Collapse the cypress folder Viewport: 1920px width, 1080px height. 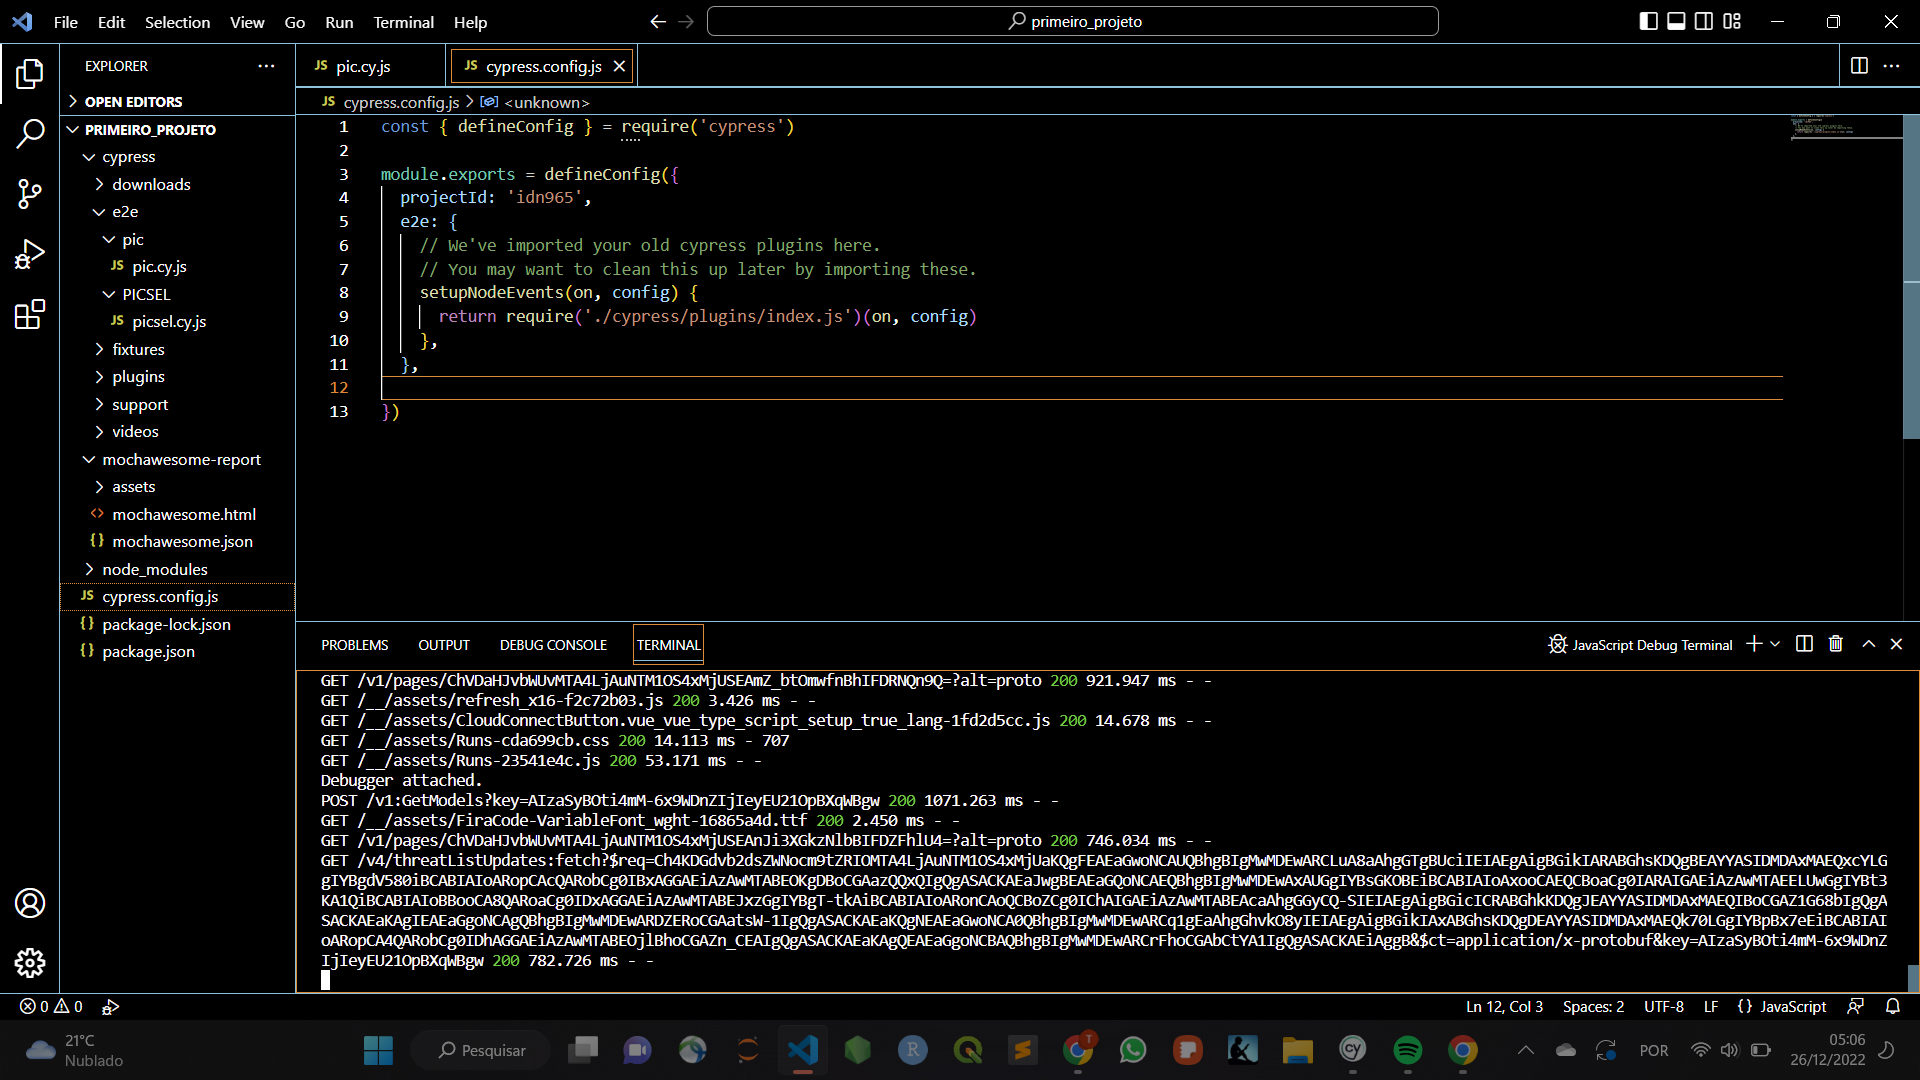[x=128, y=157]
